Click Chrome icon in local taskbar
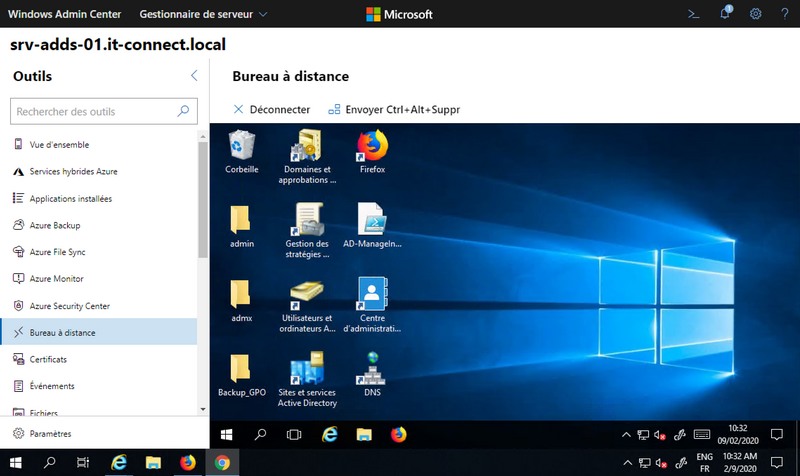Image resolution: width=800 pixels, height=476 pixels. [x=222, y=462]
